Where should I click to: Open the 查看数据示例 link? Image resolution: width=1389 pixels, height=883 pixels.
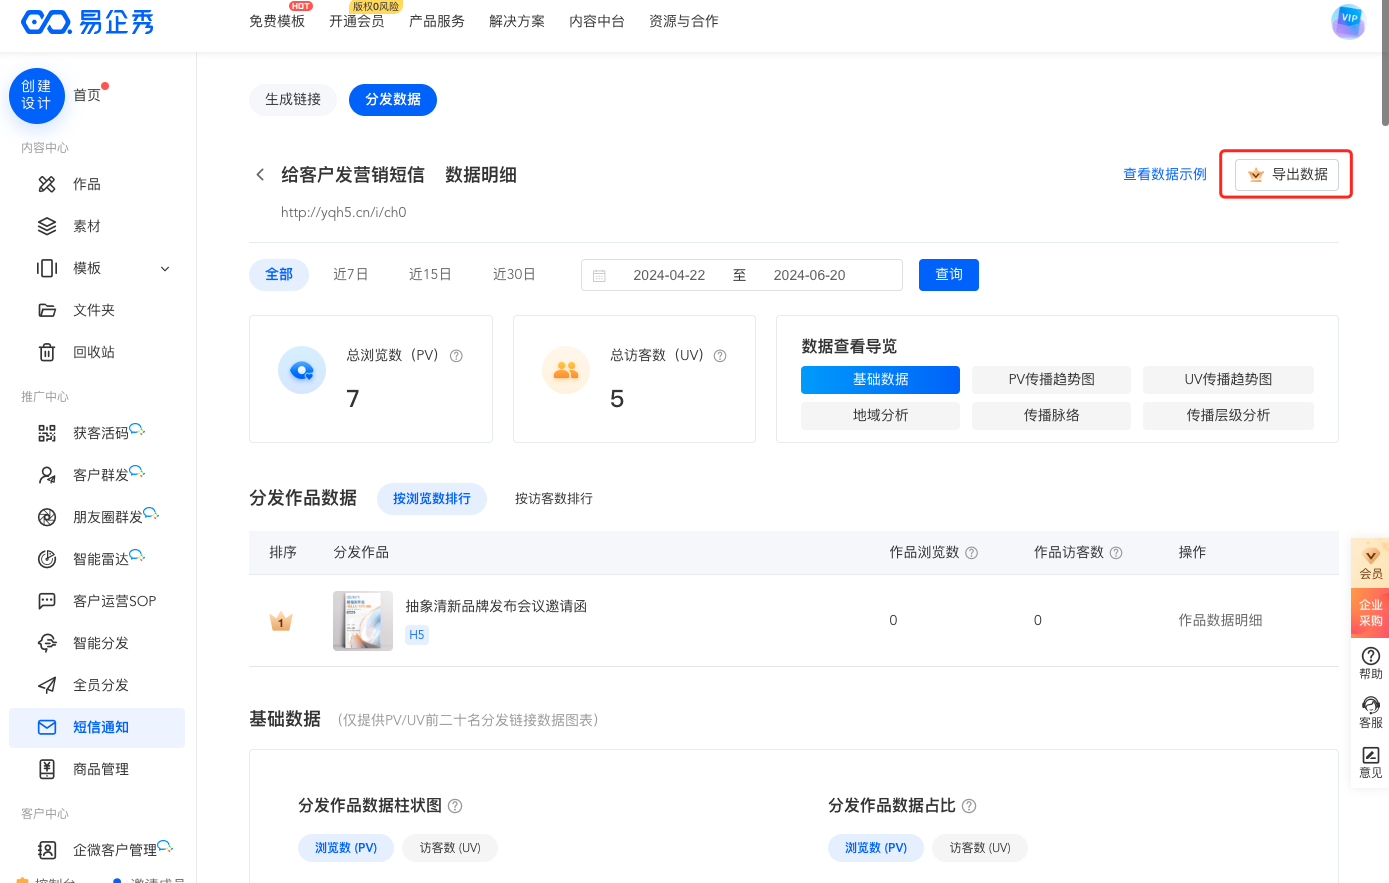(x=1164, y=174)
